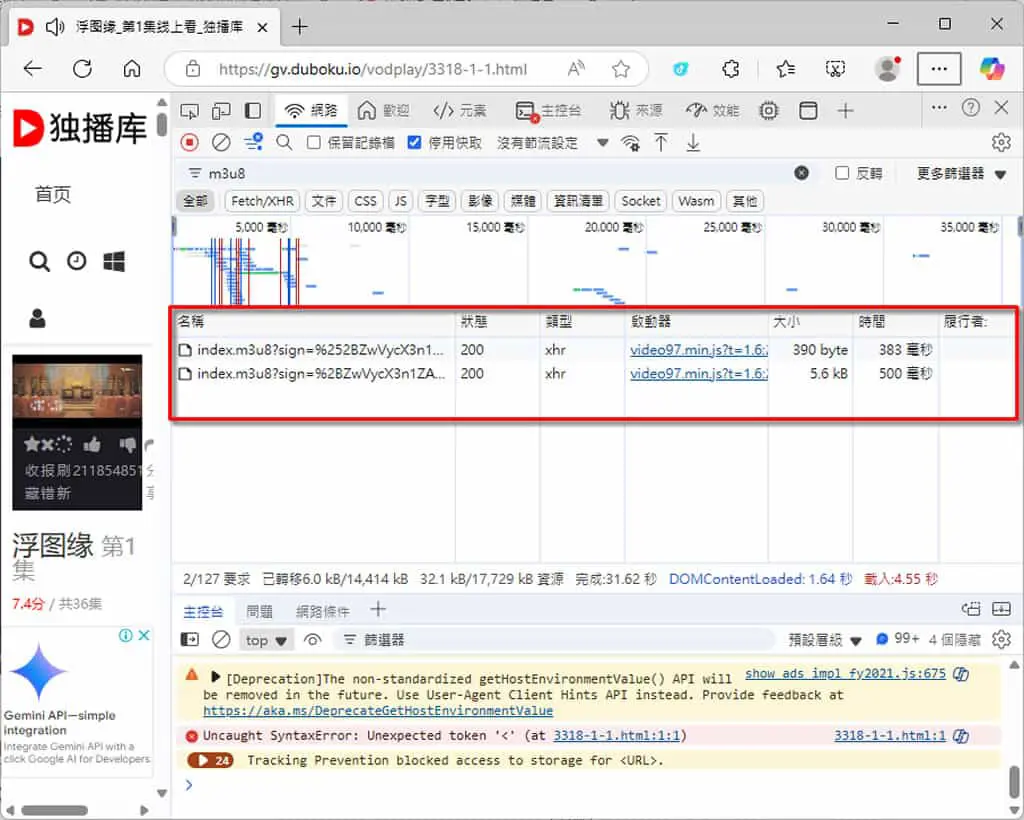Open console settings gear
This screenshot has height=820, width=1024.
pos(1001,639)
